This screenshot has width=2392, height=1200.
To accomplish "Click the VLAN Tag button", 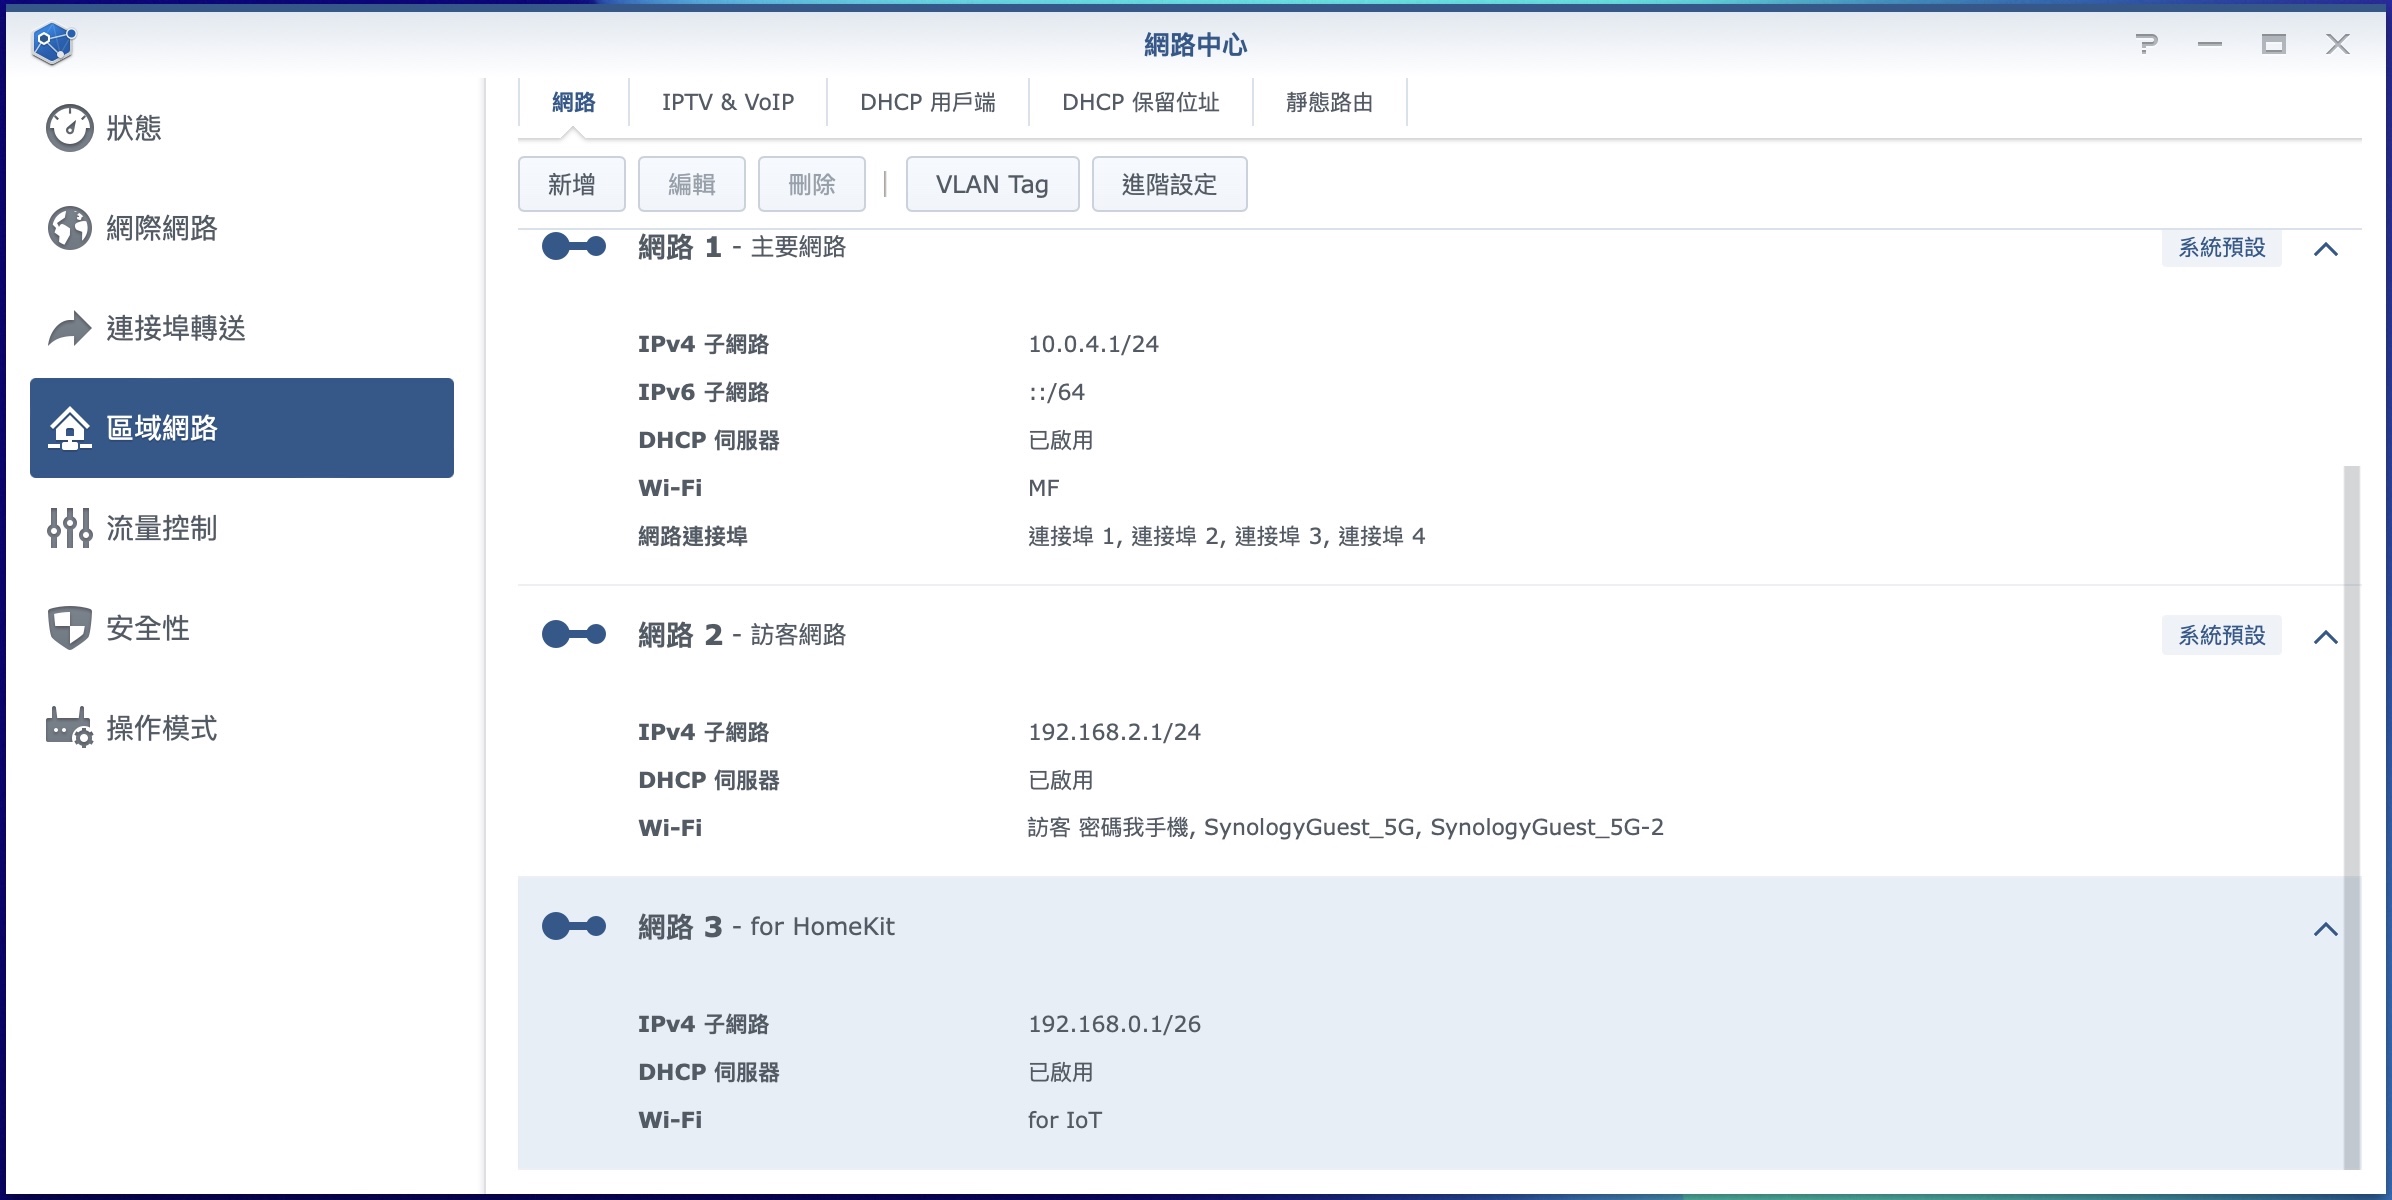I will pyautogui.click(x=992, y=184).
